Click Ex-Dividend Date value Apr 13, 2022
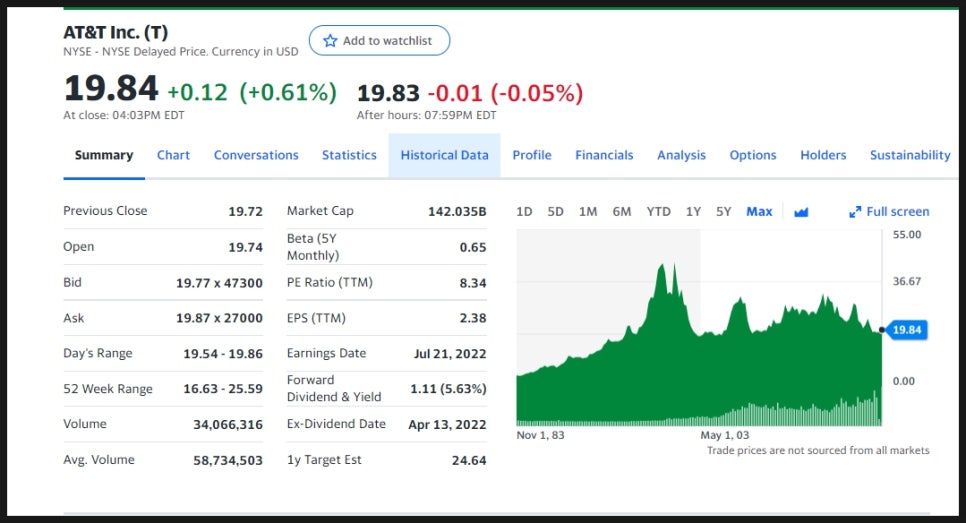 point(447,424)
